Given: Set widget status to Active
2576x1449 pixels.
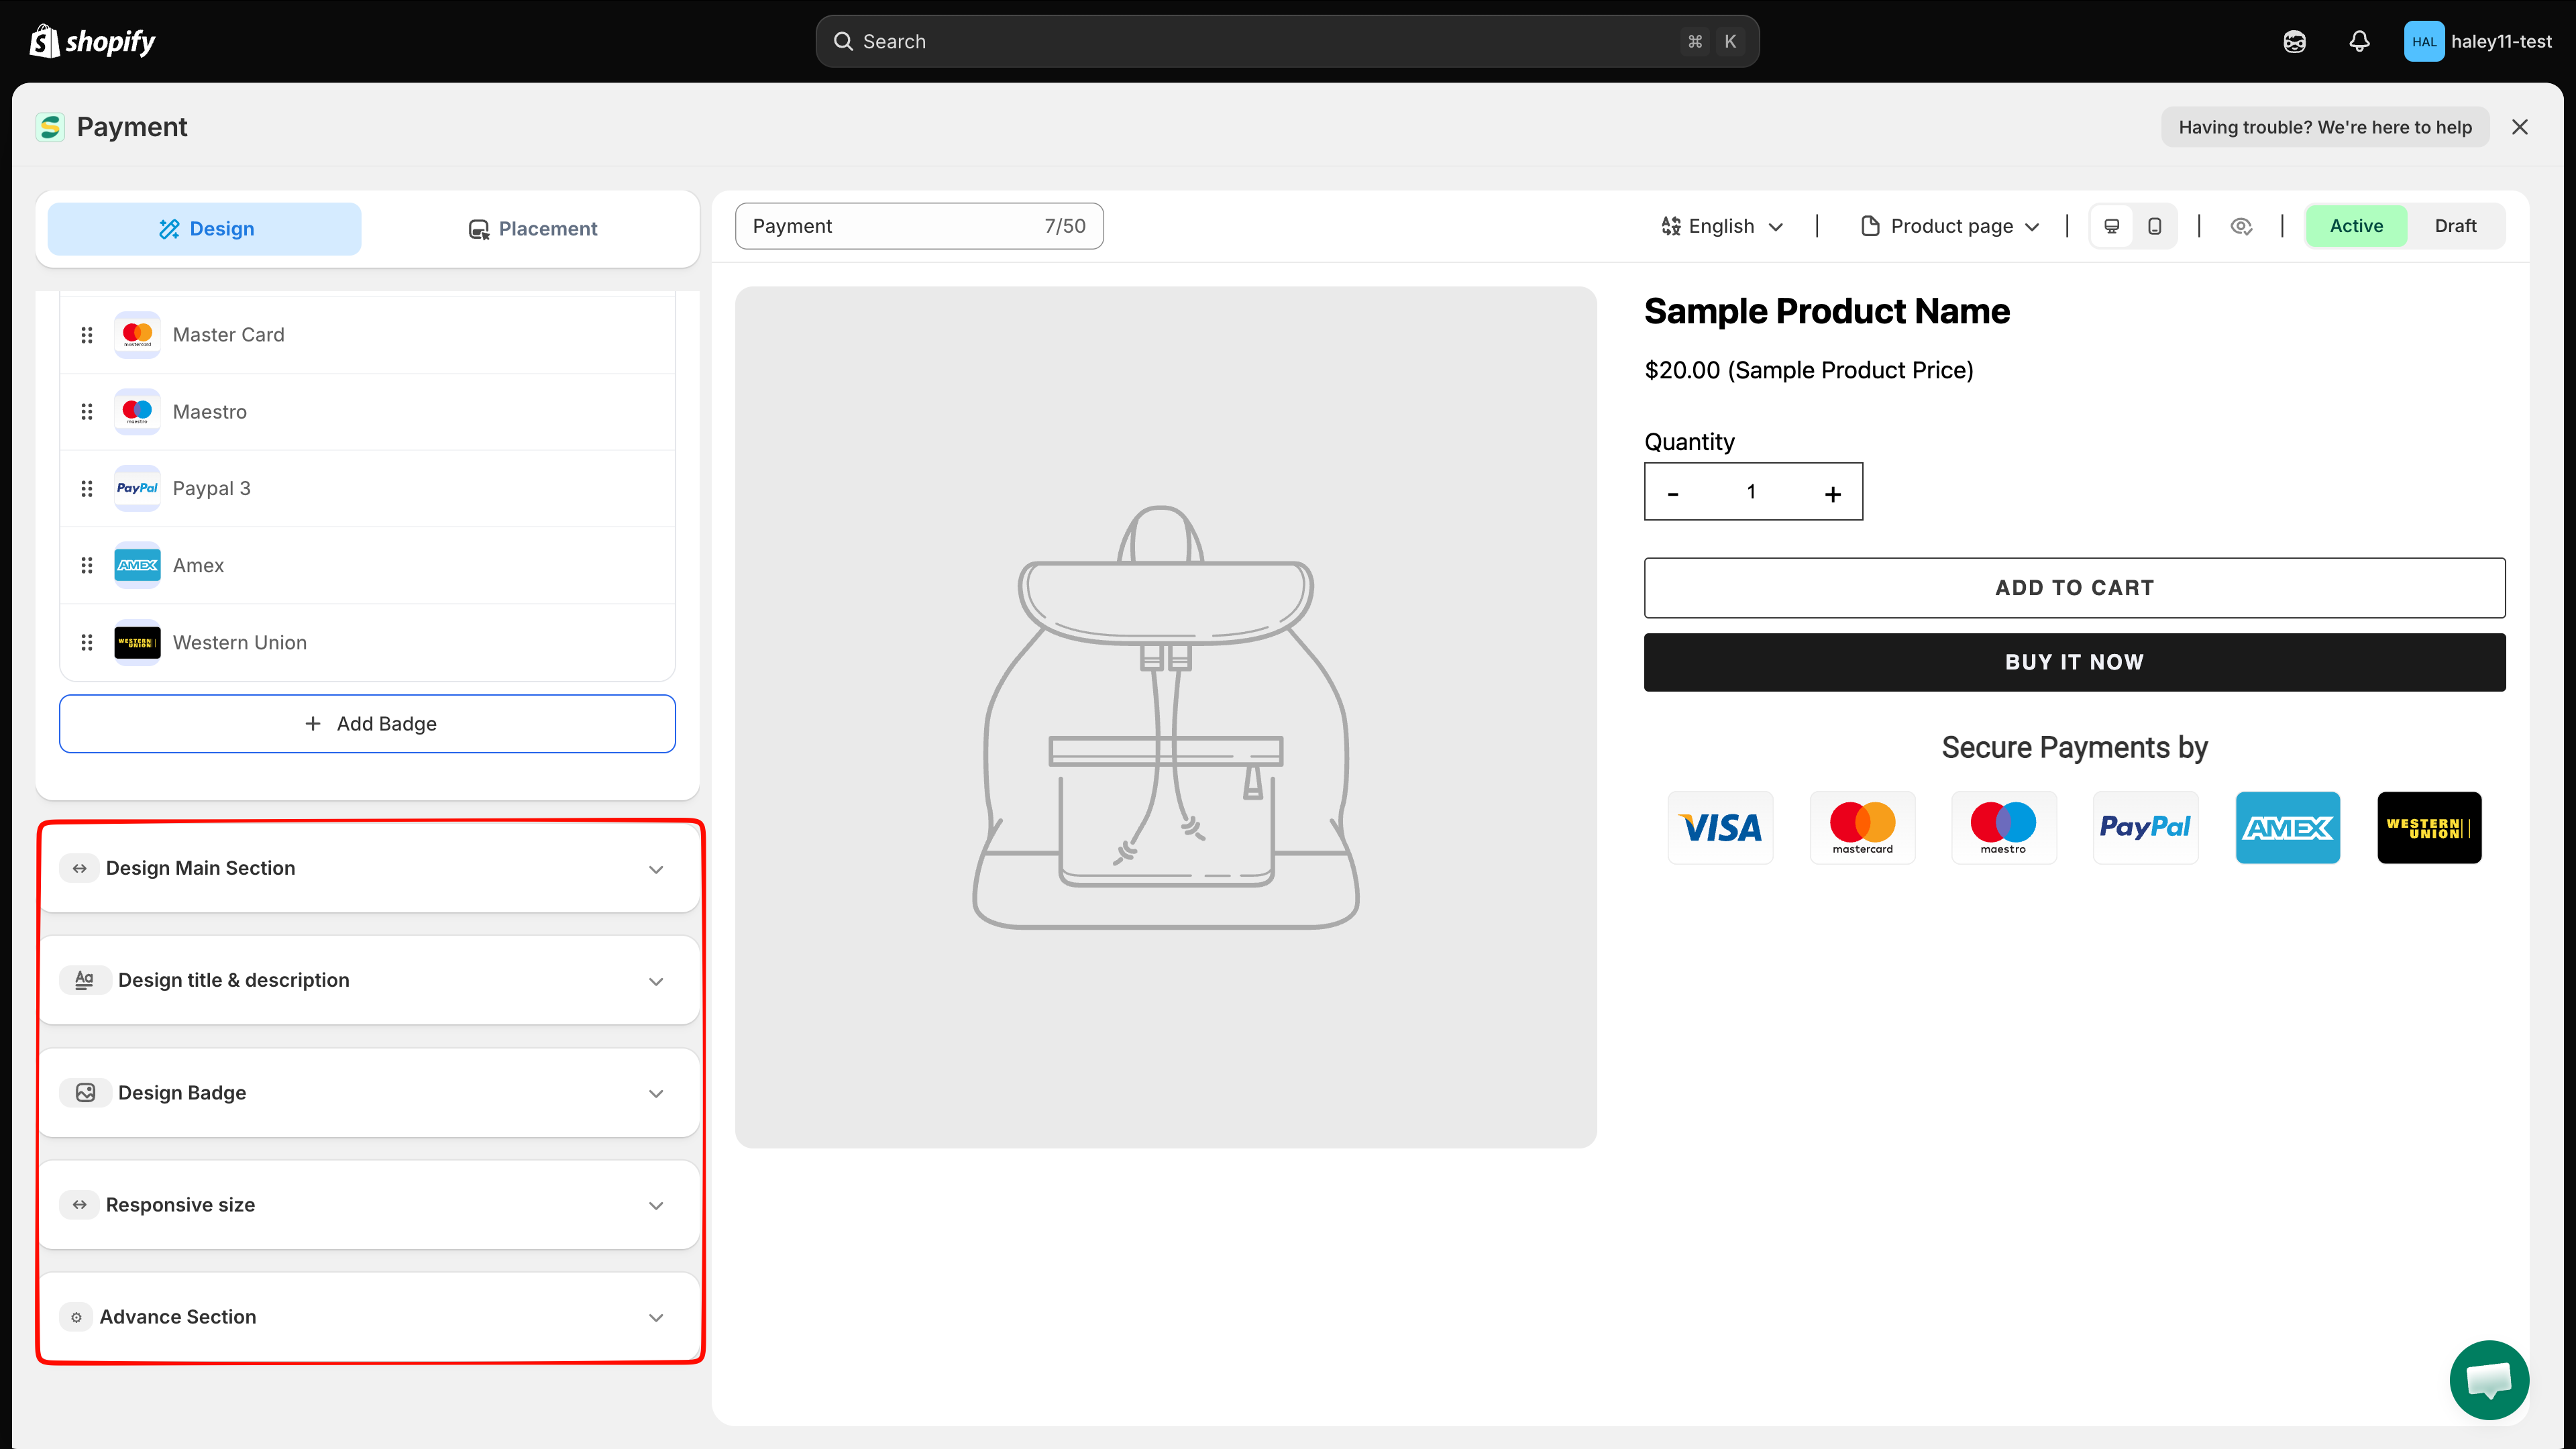Looking at the screenshot, I should (x=2356, y=226).
